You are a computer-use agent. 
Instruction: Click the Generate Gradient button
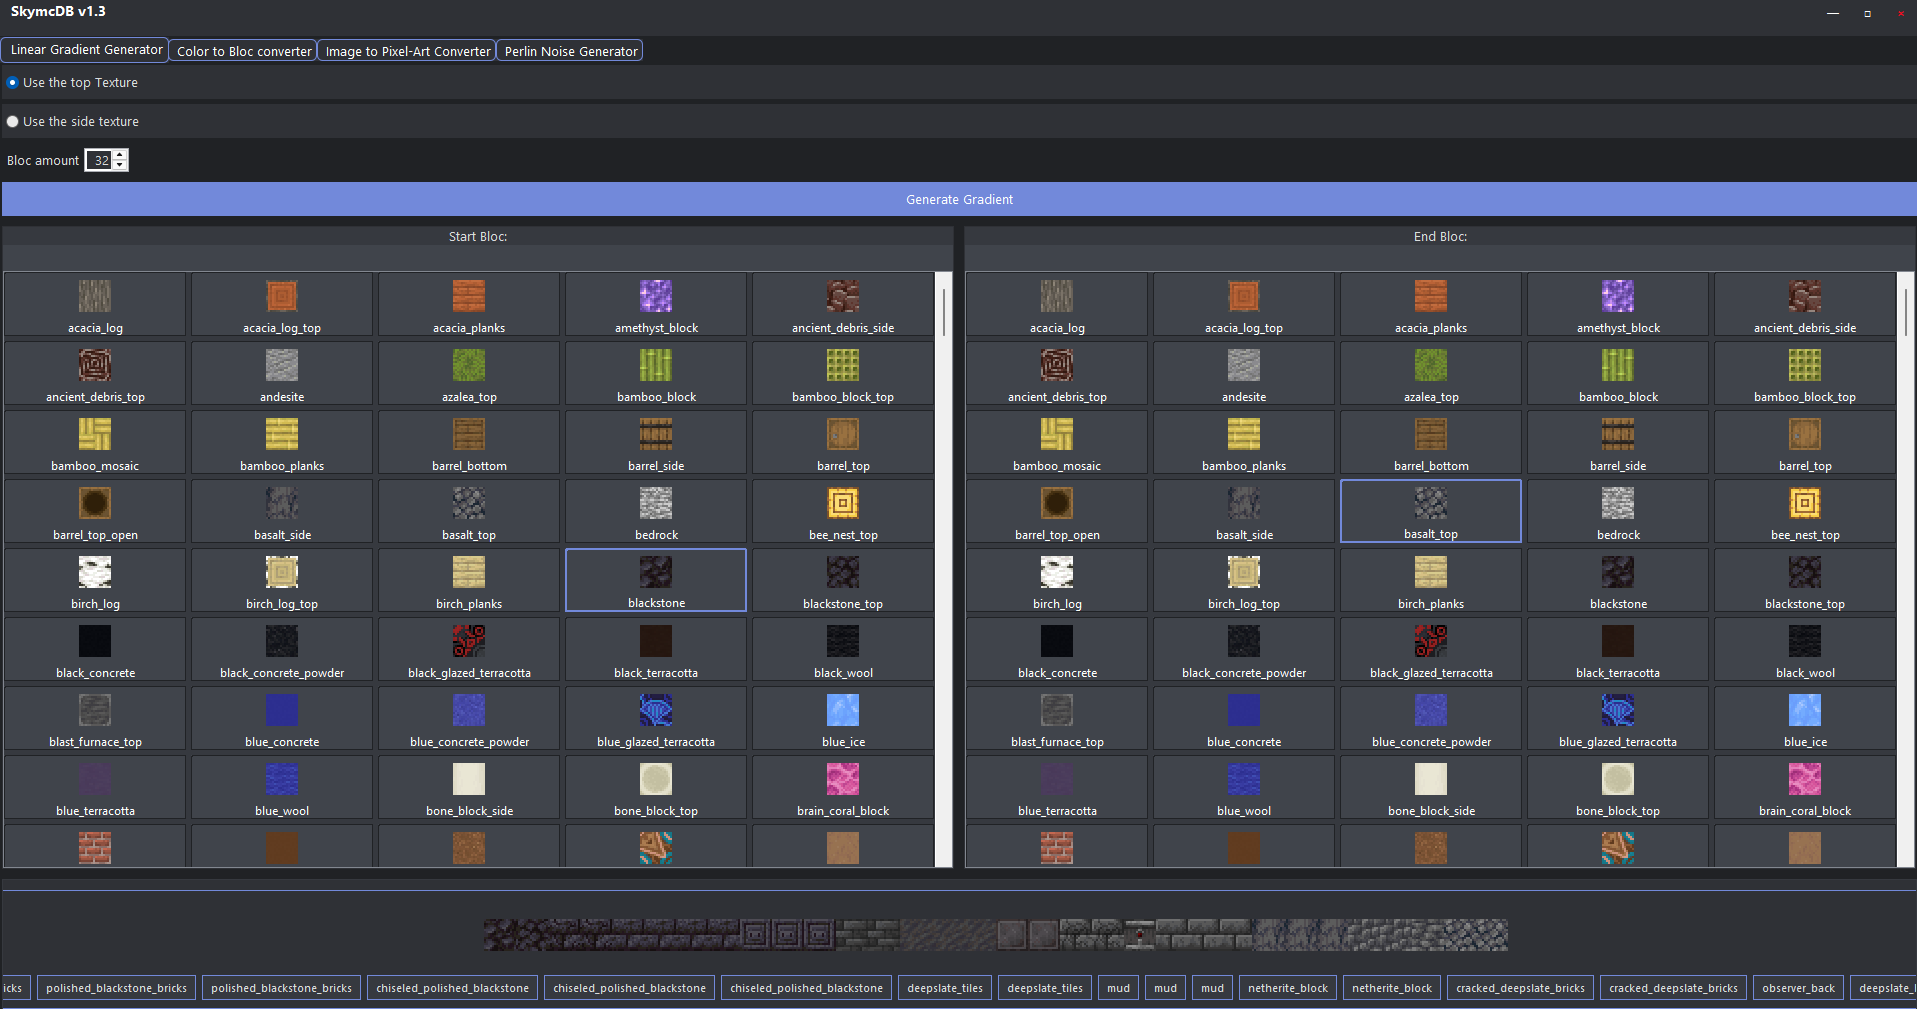click(958, 199)
